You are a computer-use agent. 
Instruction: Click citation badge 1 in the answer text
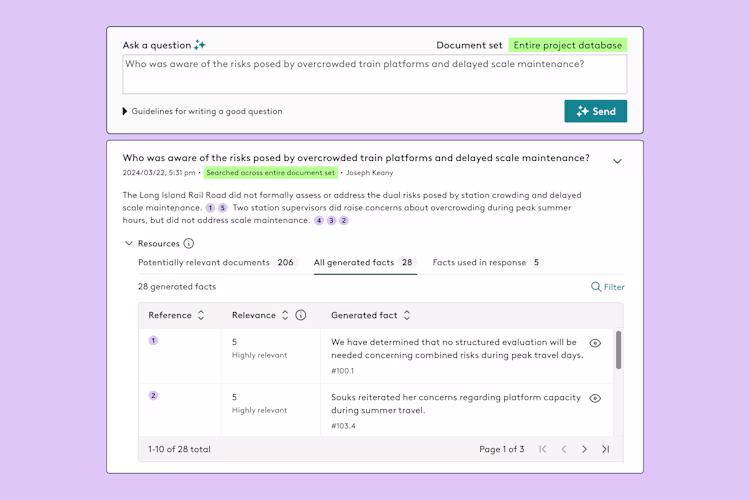(210, 208)
